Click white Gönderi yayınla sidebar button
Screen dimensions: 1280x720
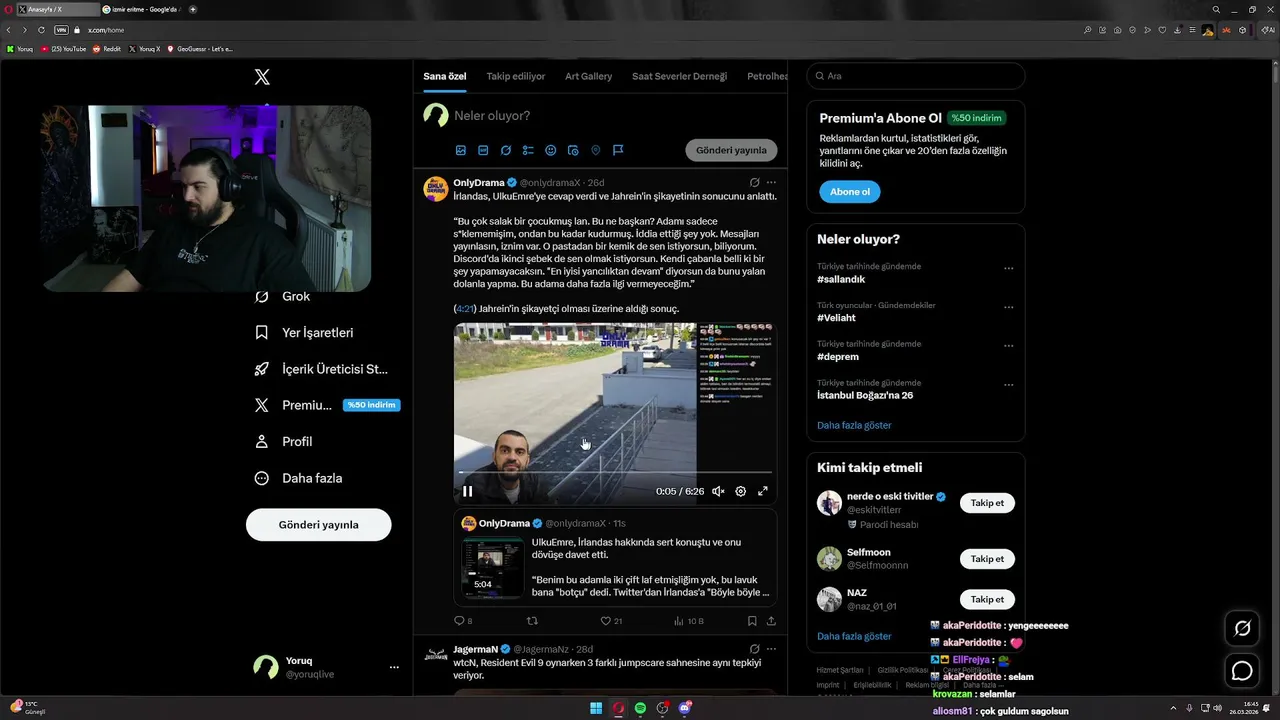pos(319,524)
